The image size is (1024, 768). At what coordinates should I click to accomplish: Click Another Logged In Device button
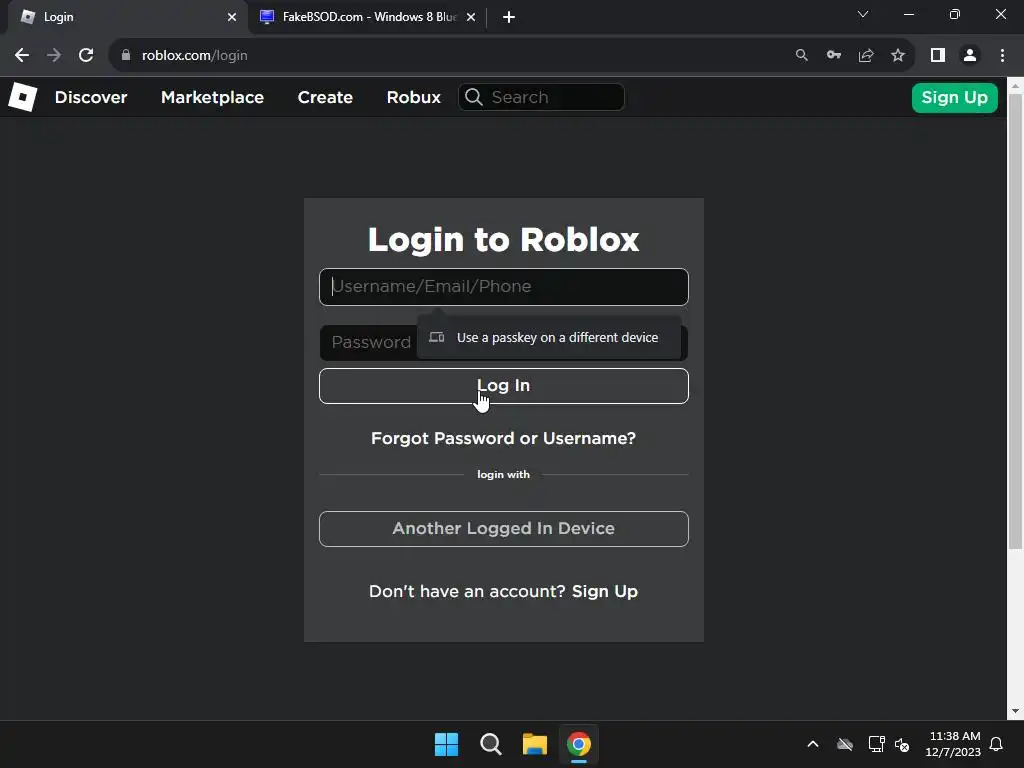(x=504, y=528)
